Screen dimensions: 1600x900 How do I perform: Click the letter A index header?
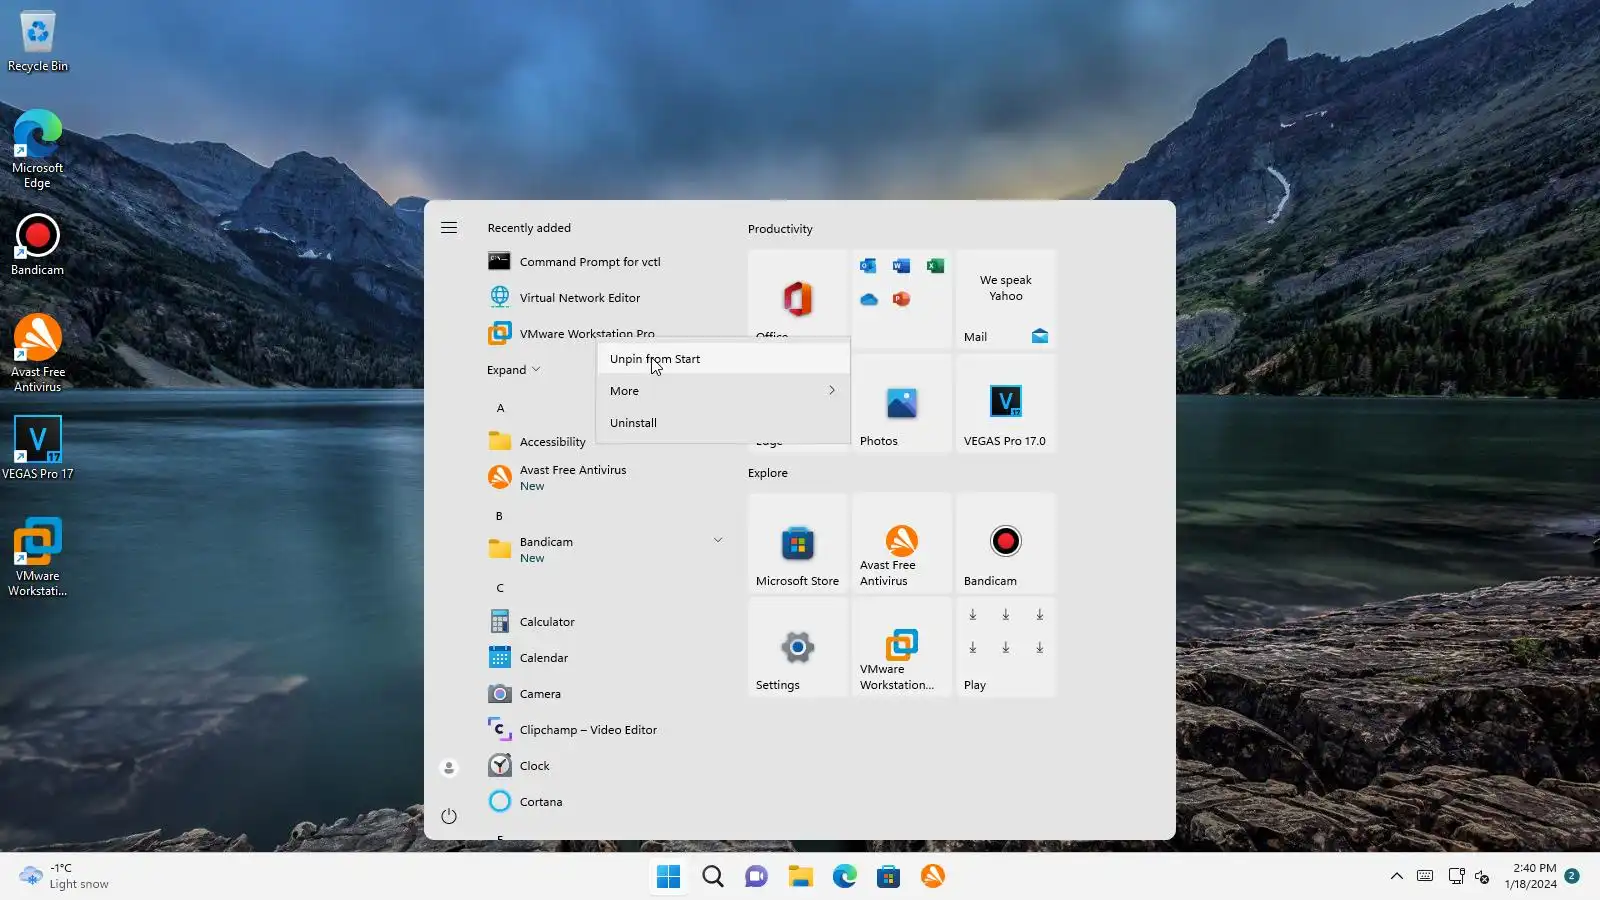click(x=501, y=408)
